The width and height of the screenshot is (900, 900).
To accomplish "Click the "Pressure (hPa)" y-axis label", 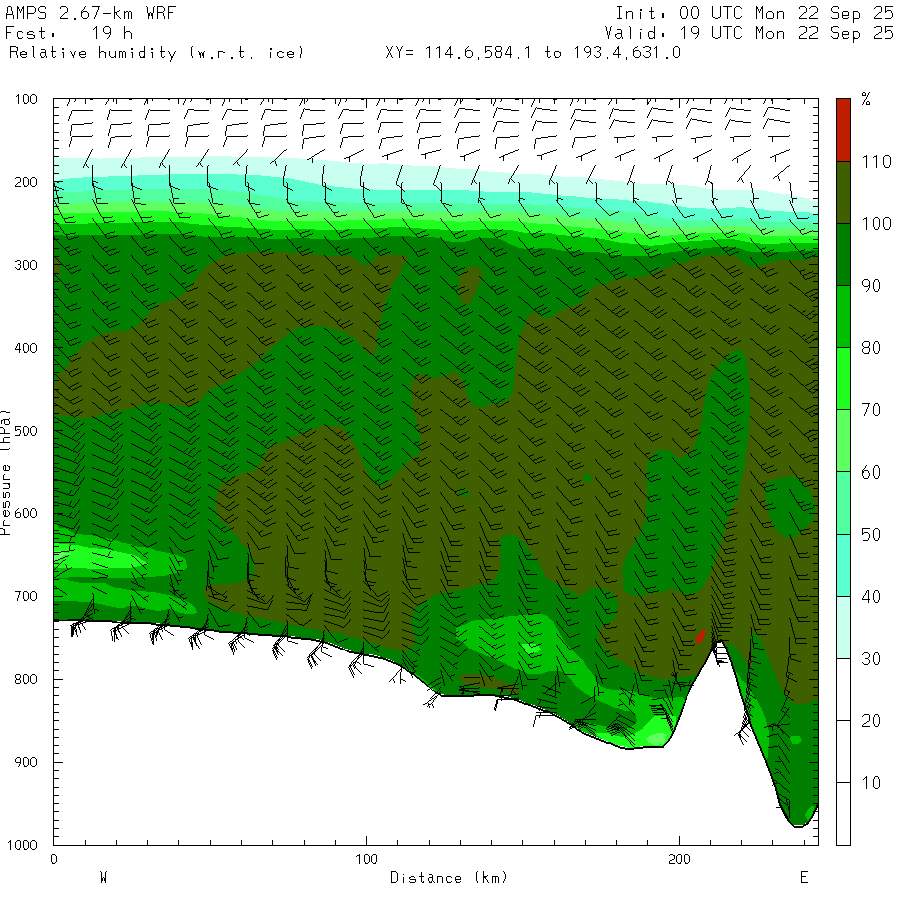I will click(7, 470).
